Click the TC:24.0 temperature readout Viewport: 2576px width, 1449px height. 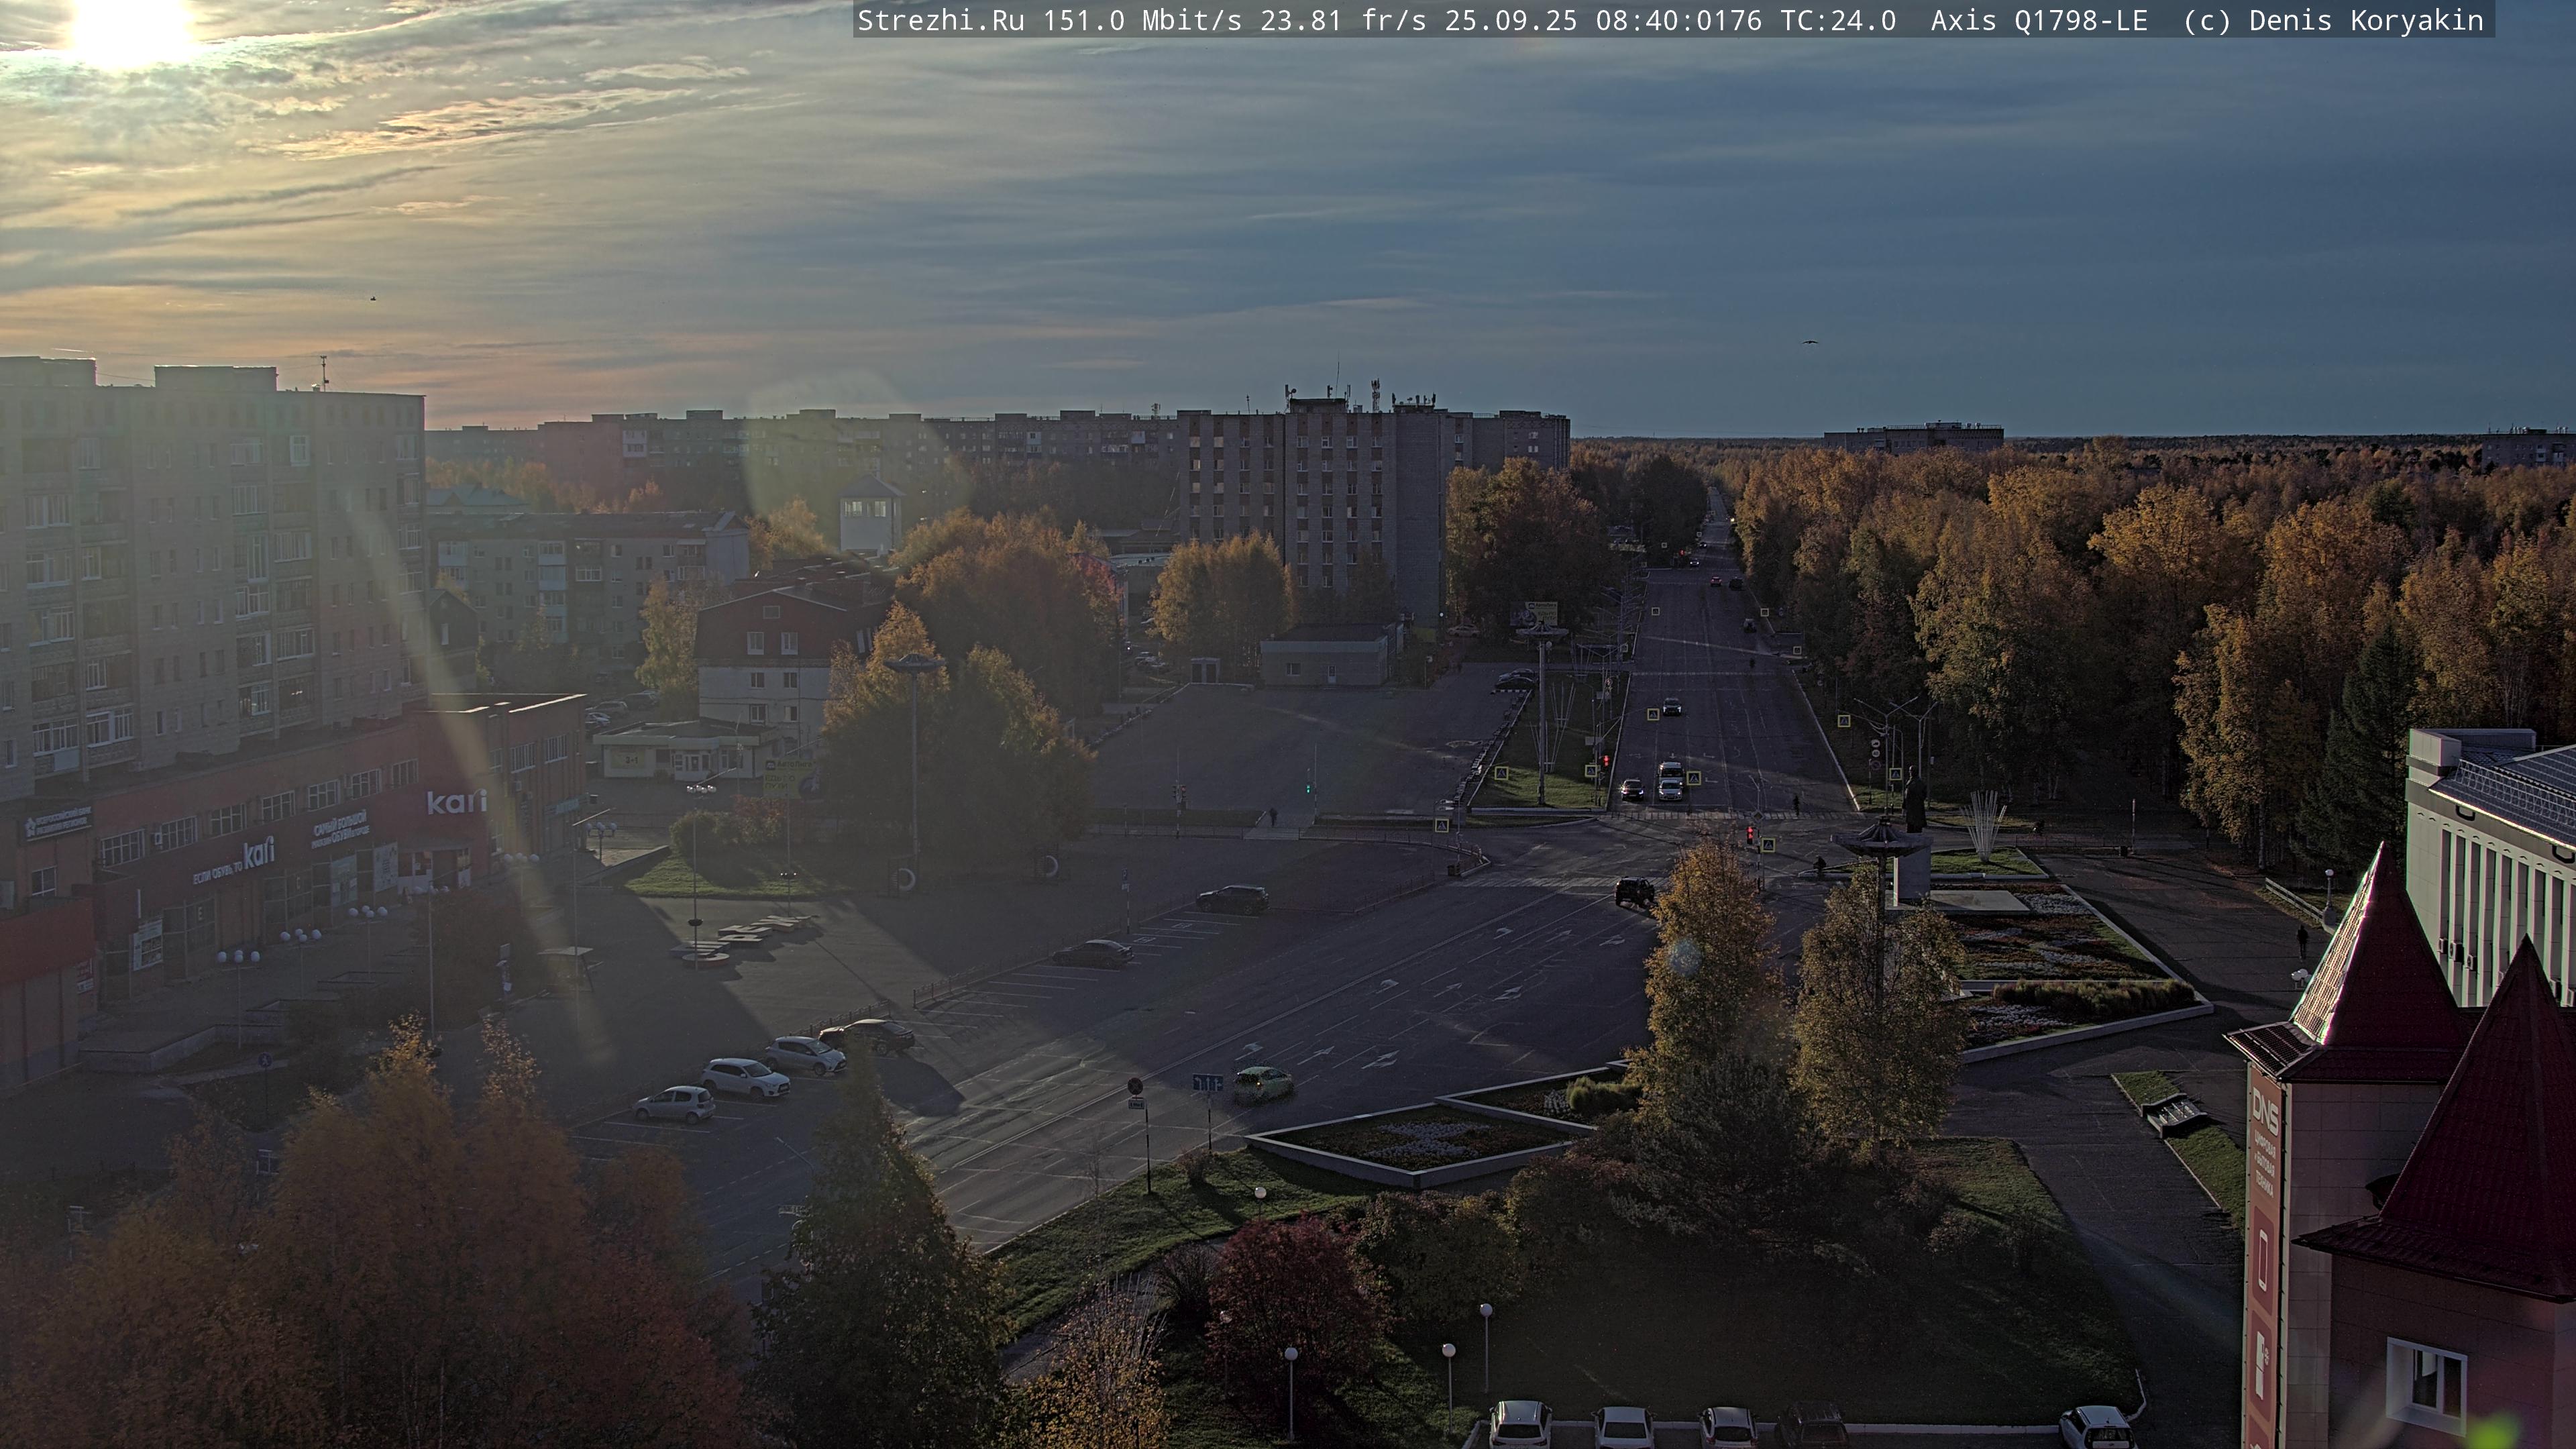1838,21
